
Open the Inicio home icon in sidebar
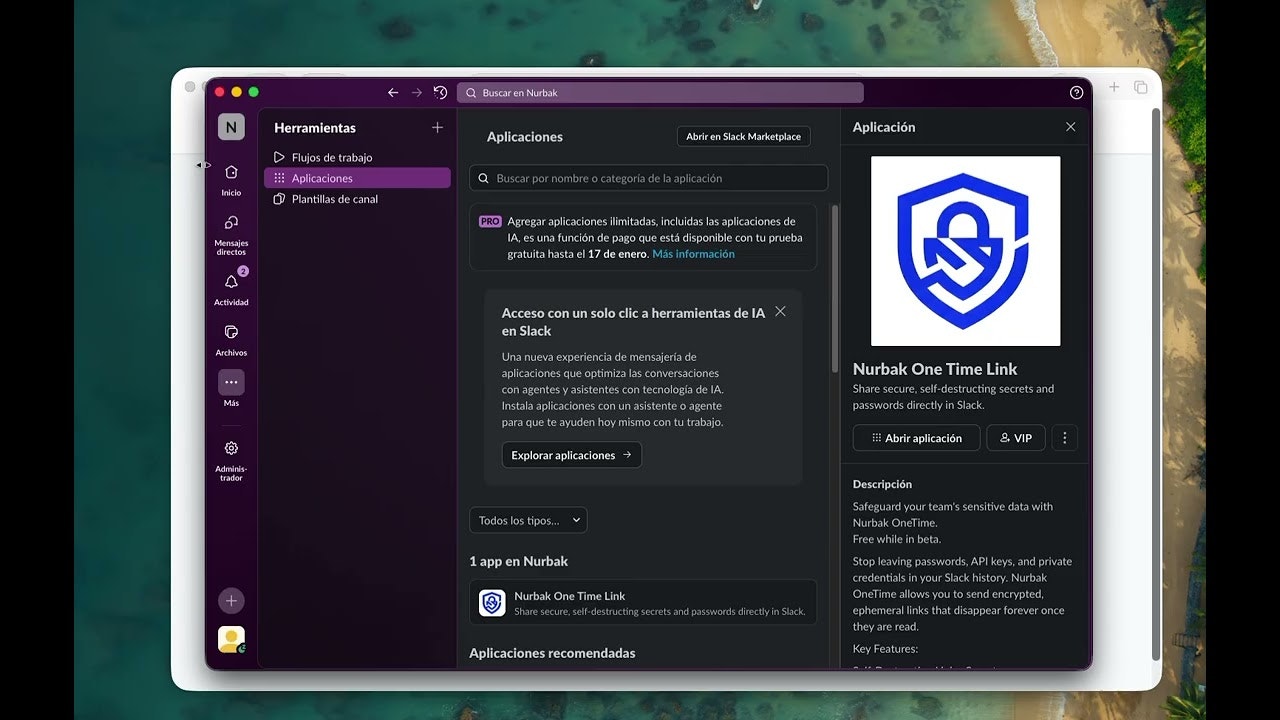(231, 173)
